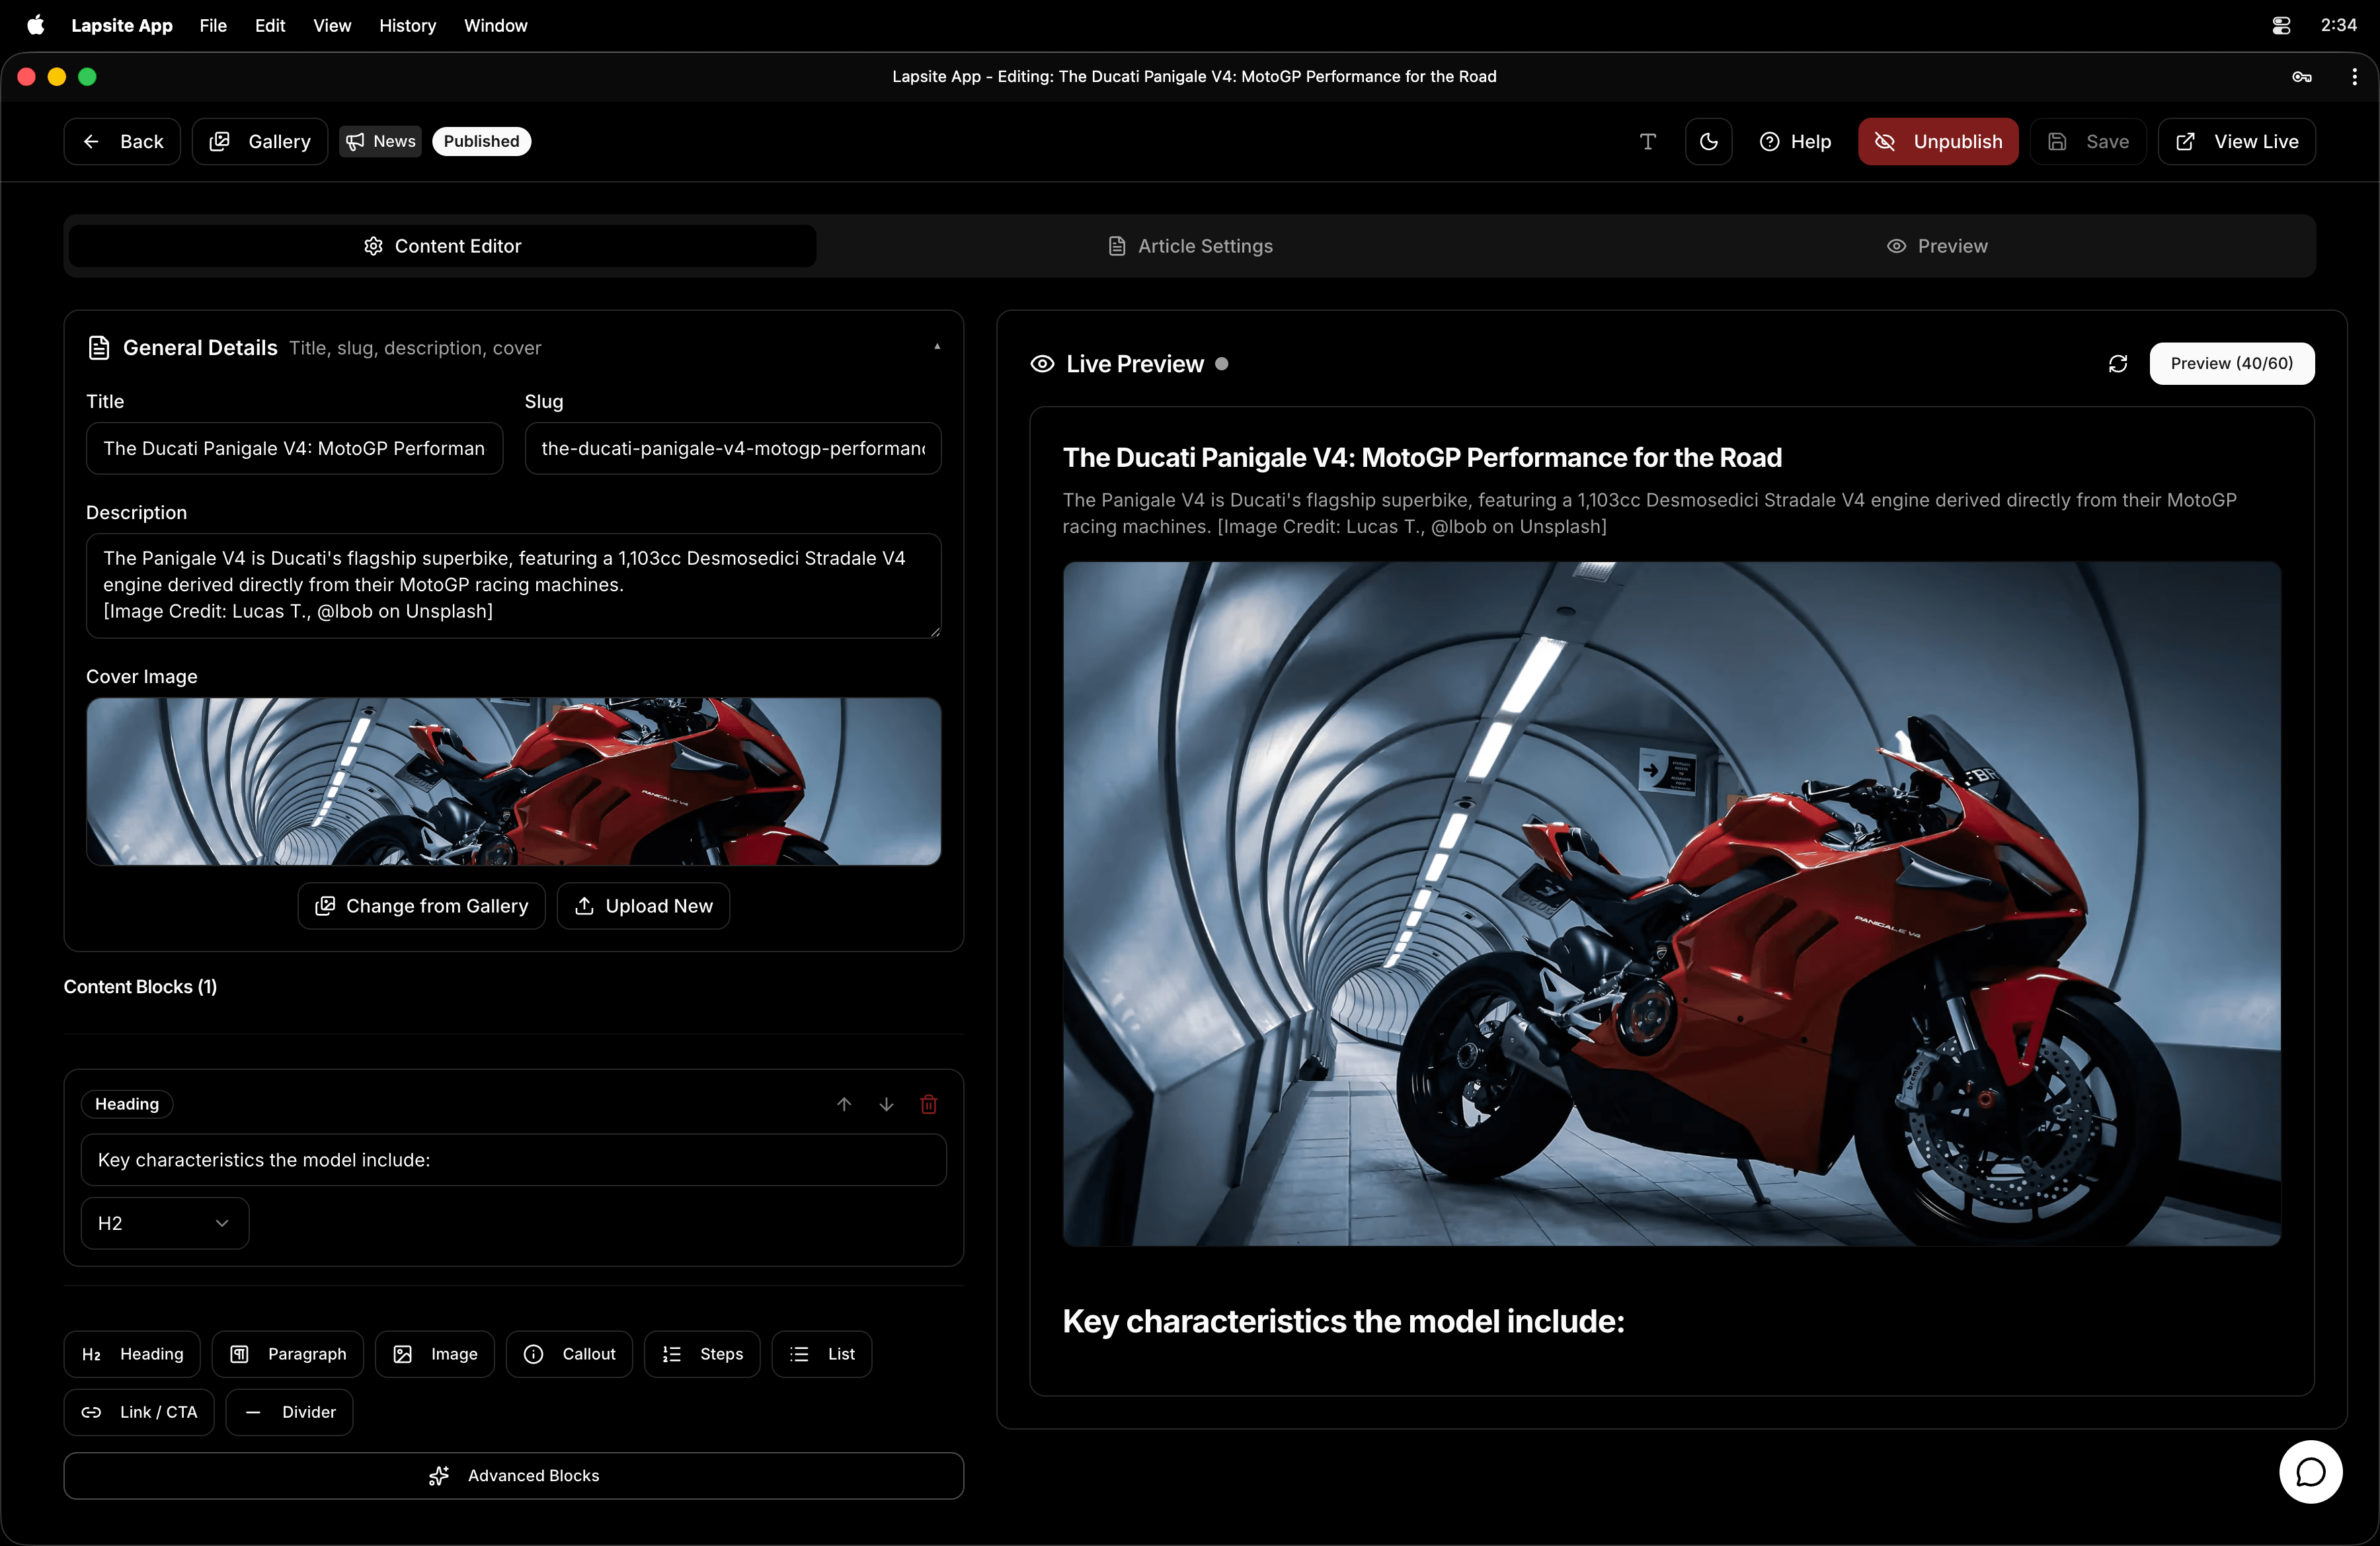2380x1546 pixels.
Task: Expand Advanced Blocks
Action: tap(513, 1475)
